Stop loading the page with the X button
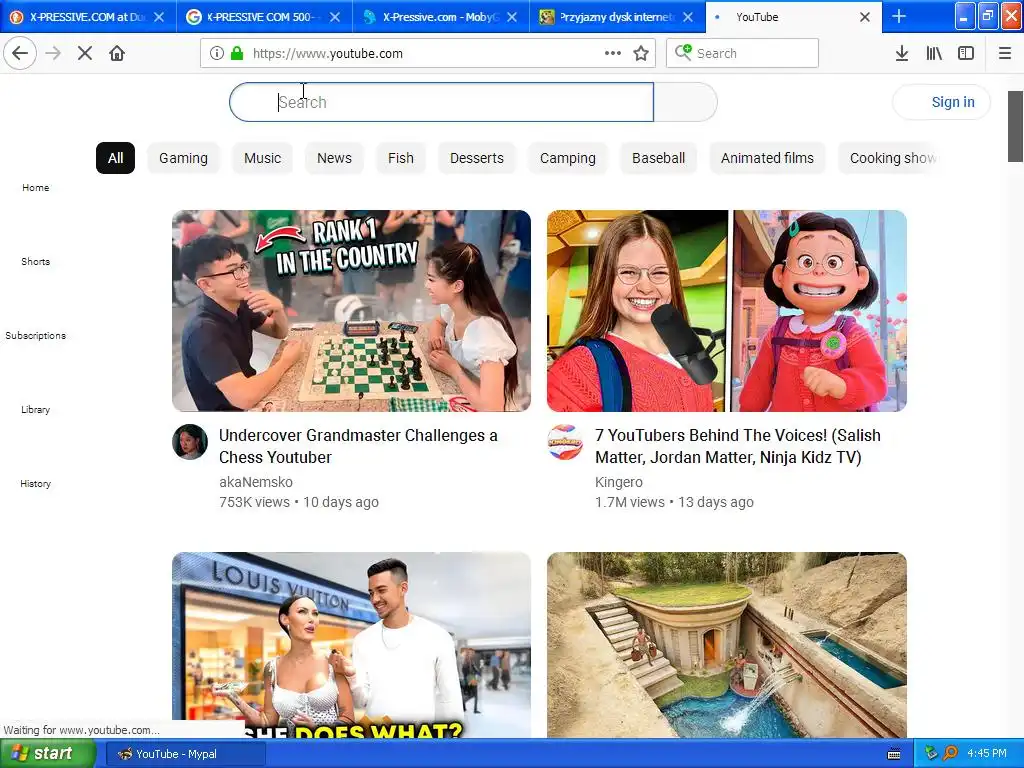 pos(85,53)
